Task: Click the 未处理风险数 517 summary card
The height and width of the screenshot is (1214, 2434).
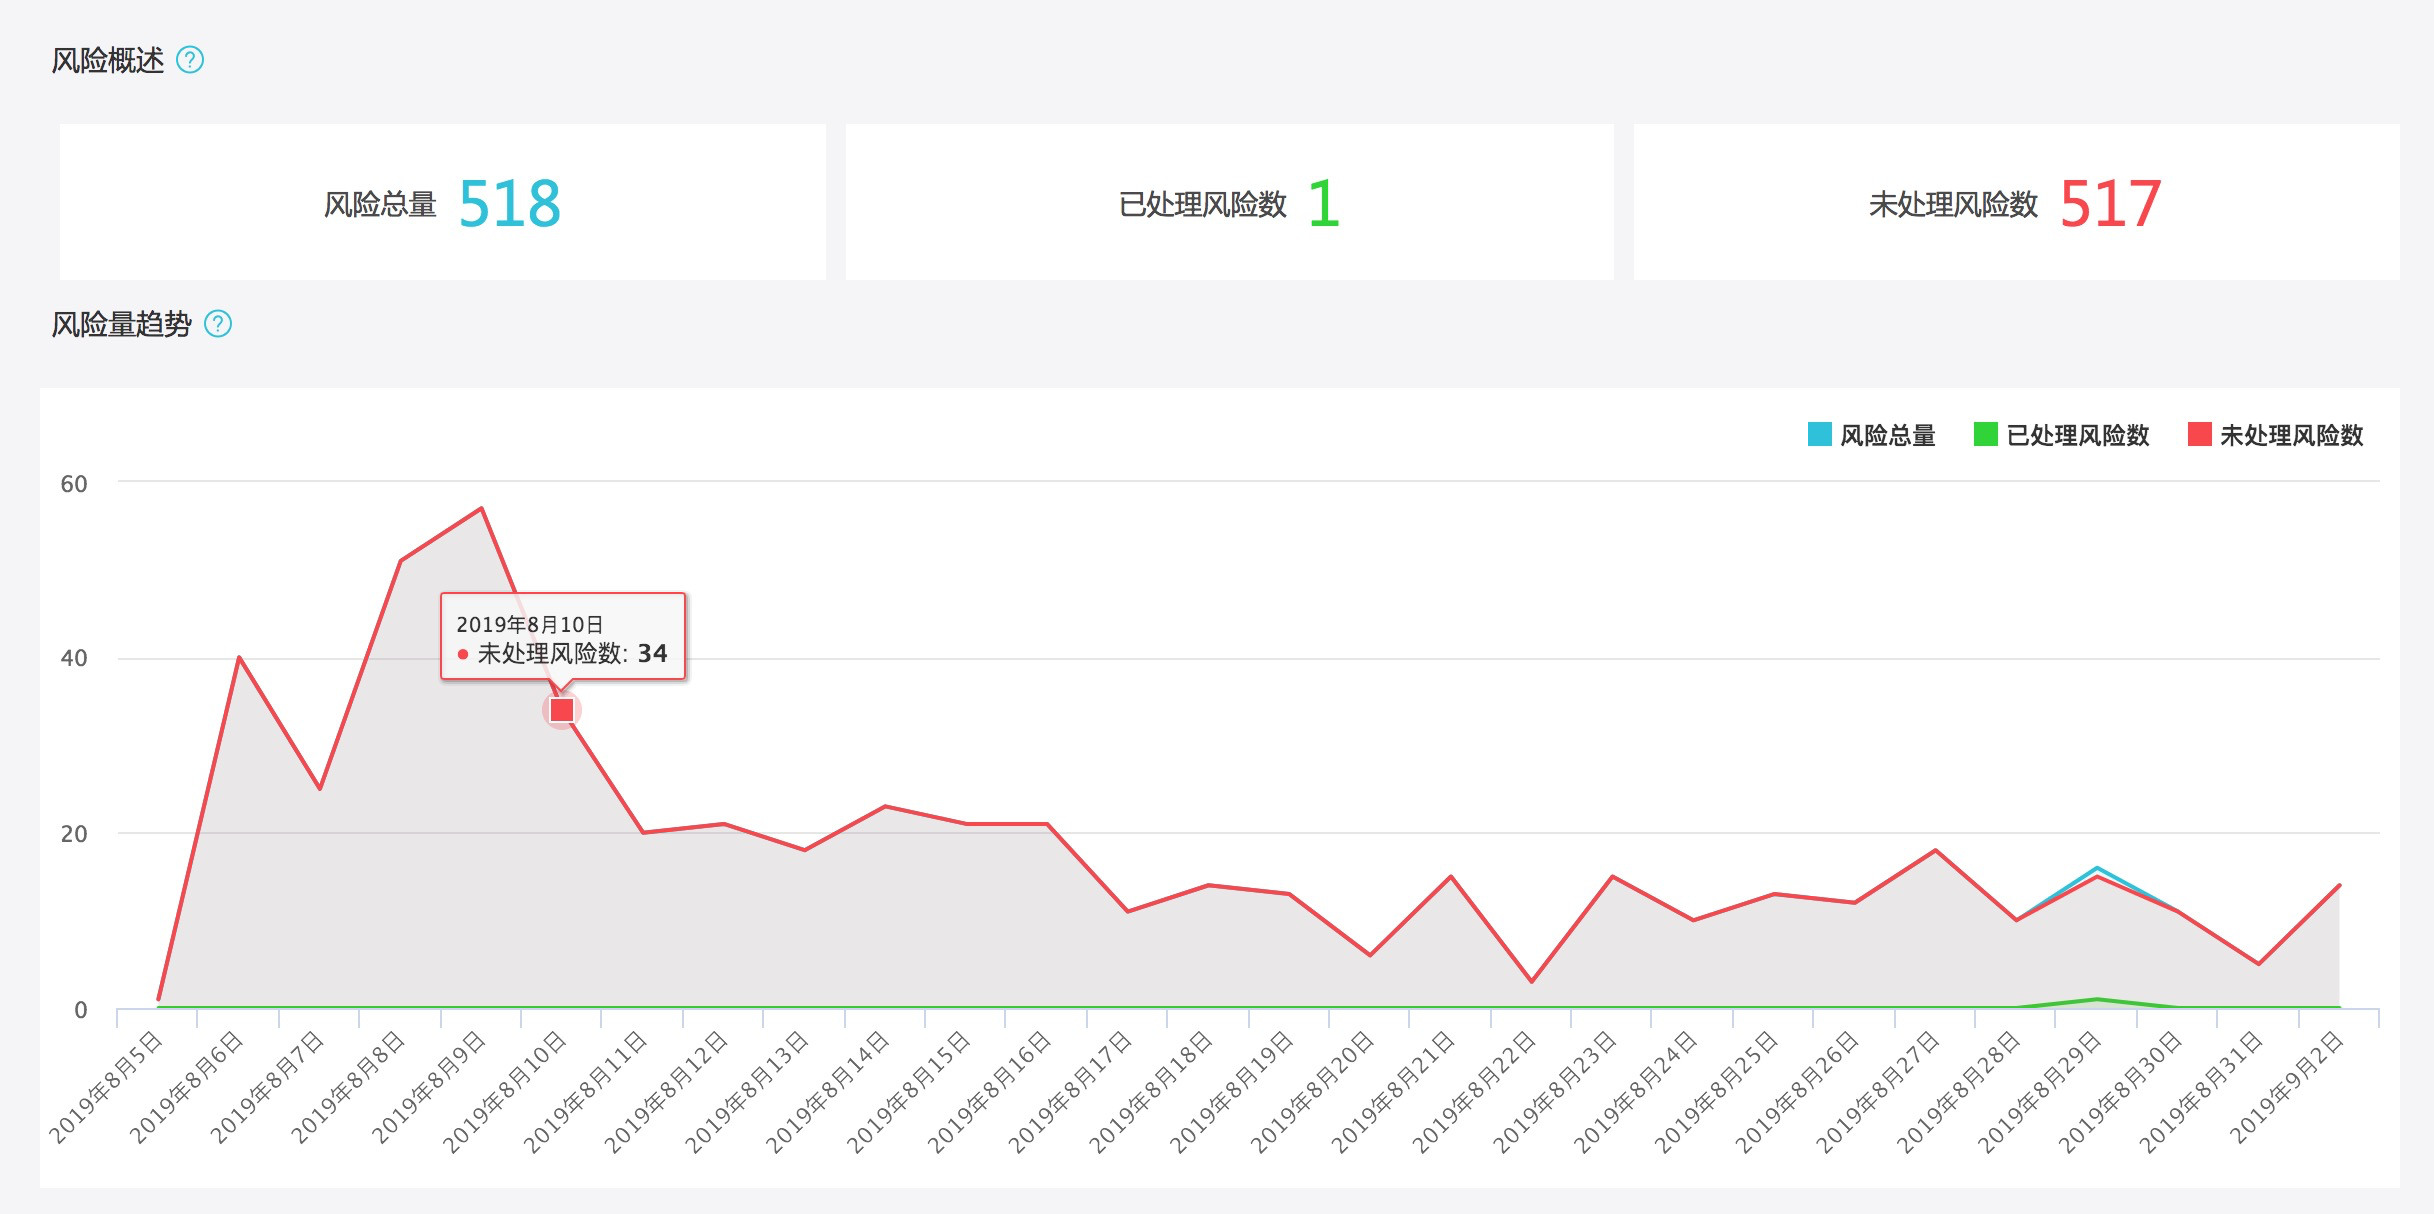Action: [x=2017, y=202]
